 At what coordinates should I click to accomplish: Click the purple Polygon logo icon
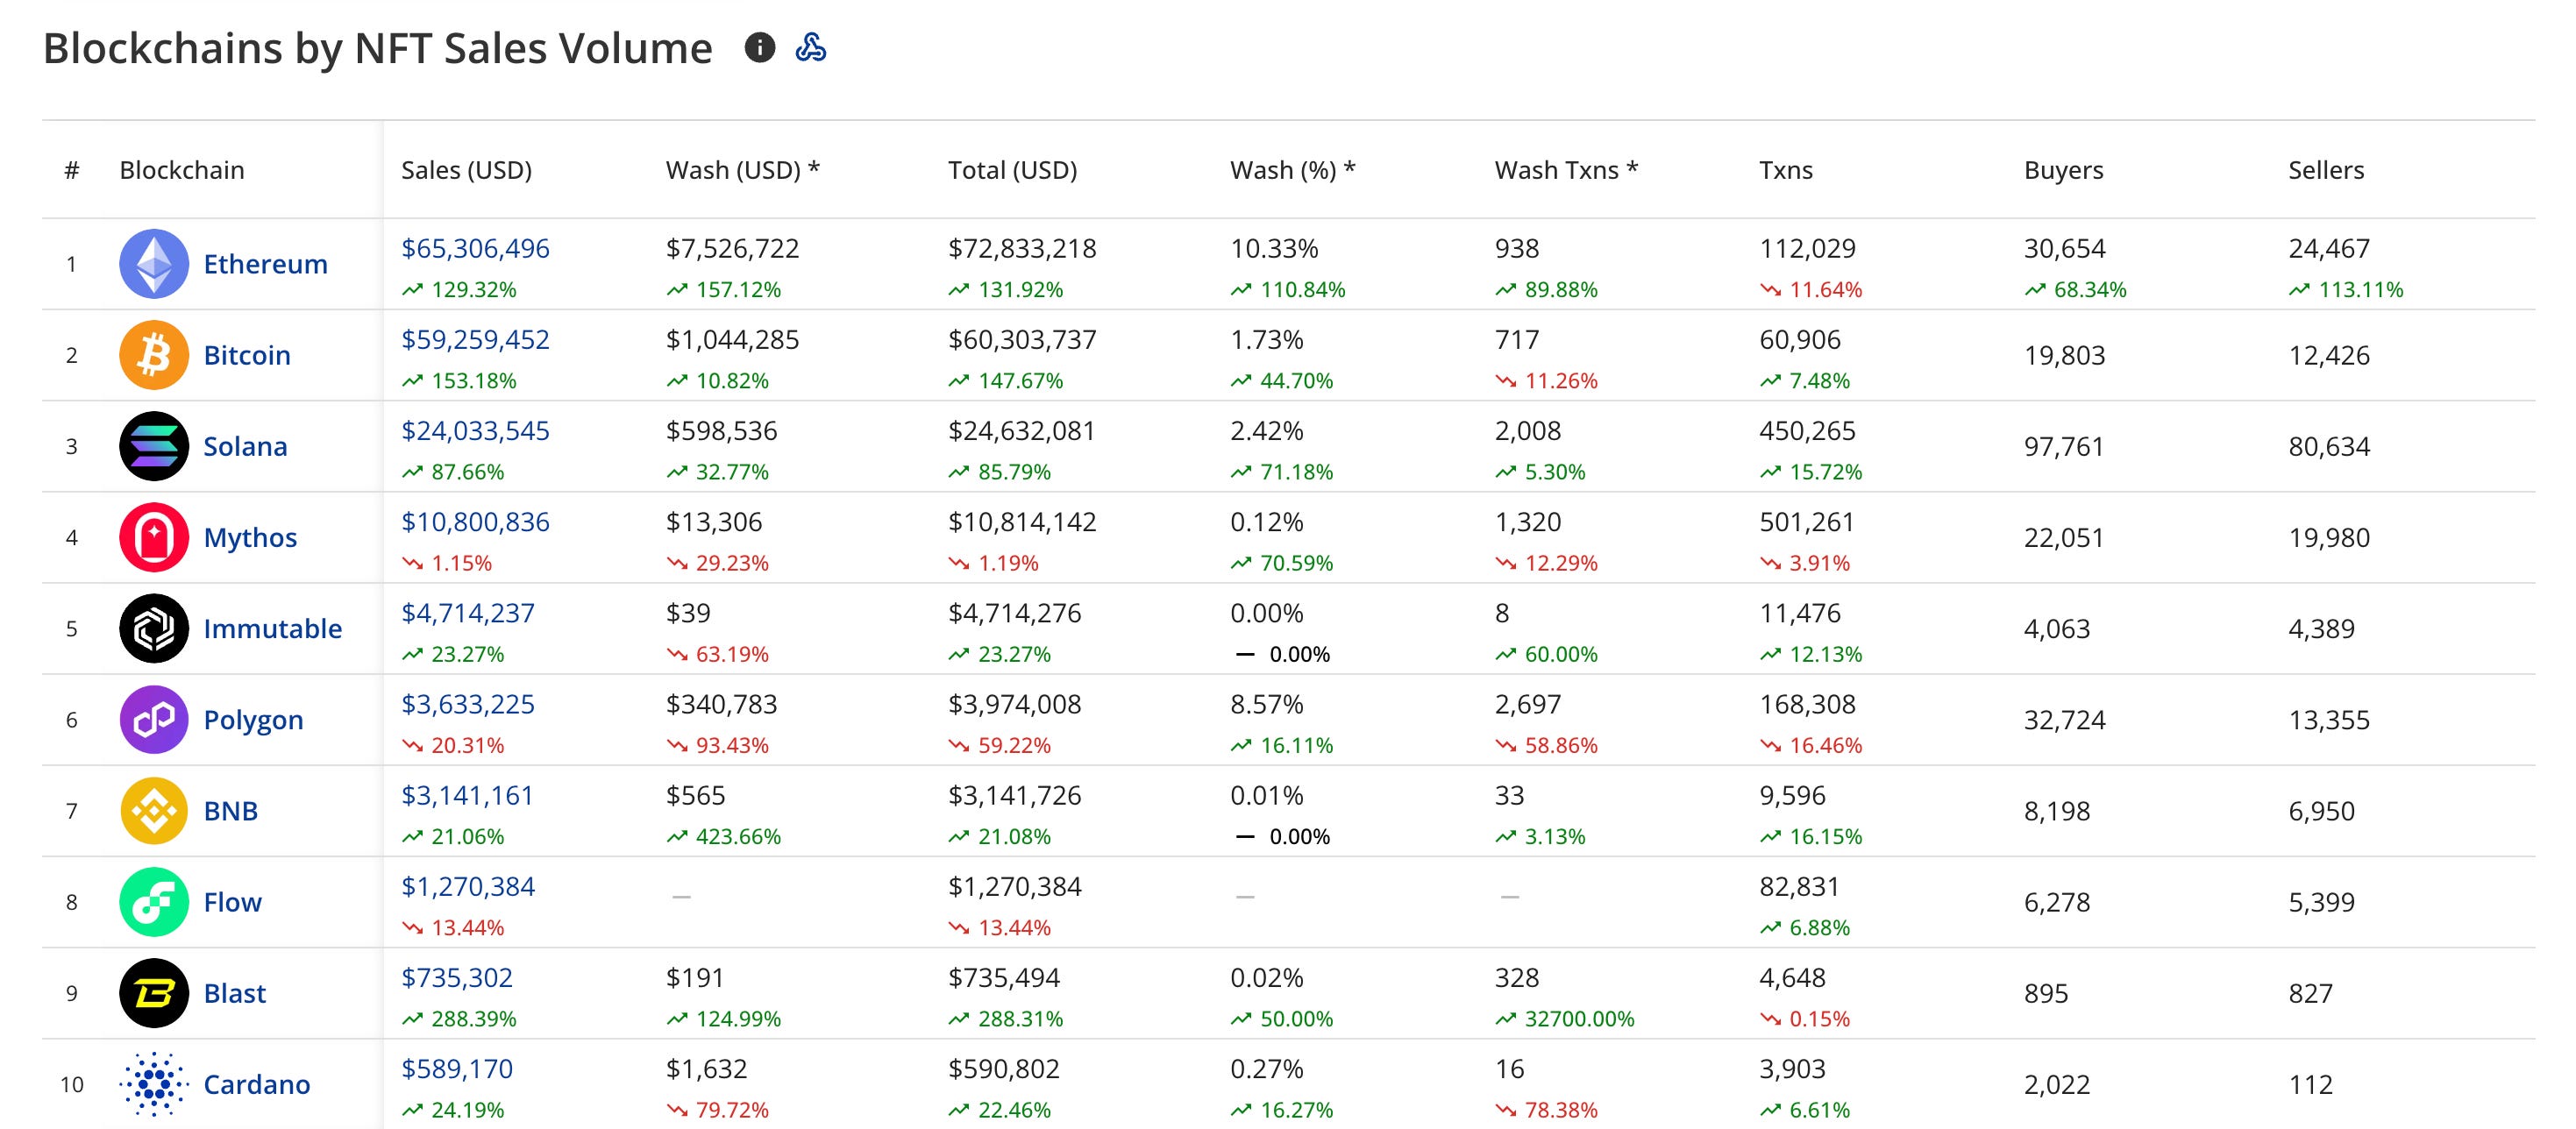[154, 719]
